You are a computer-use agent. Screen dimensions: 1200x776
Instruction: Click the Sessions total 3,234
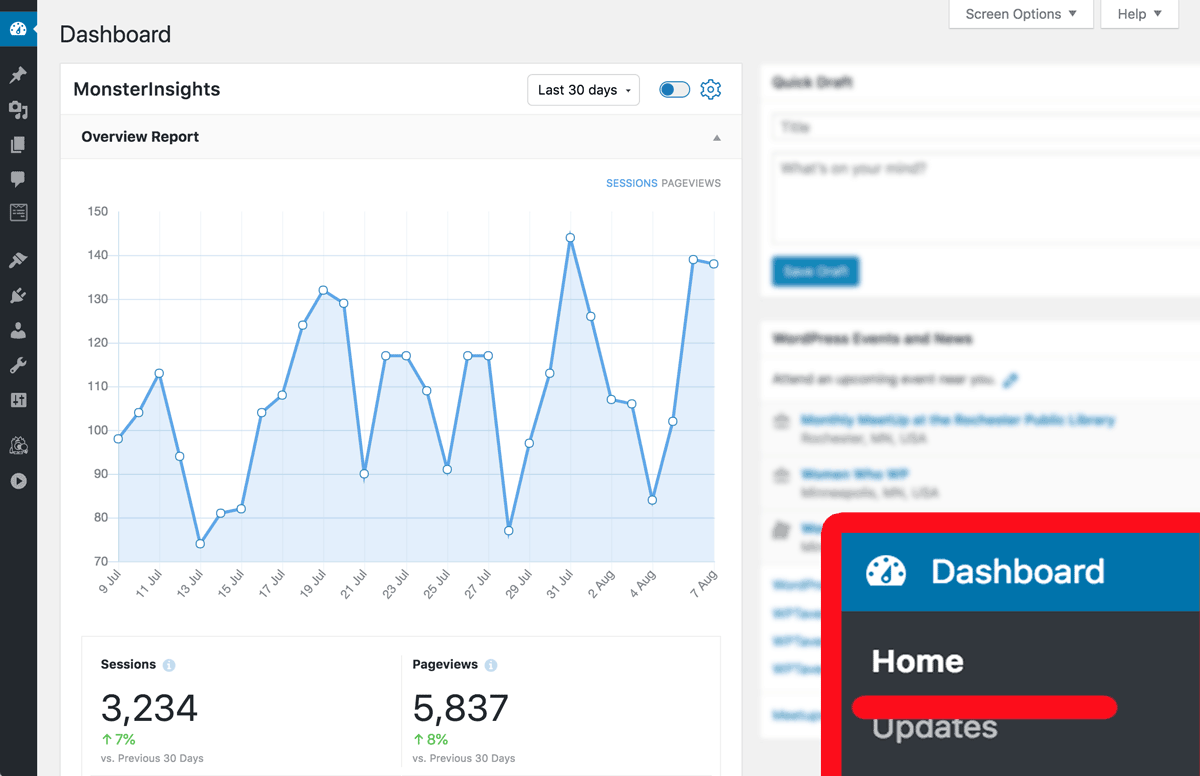point(149,709)
